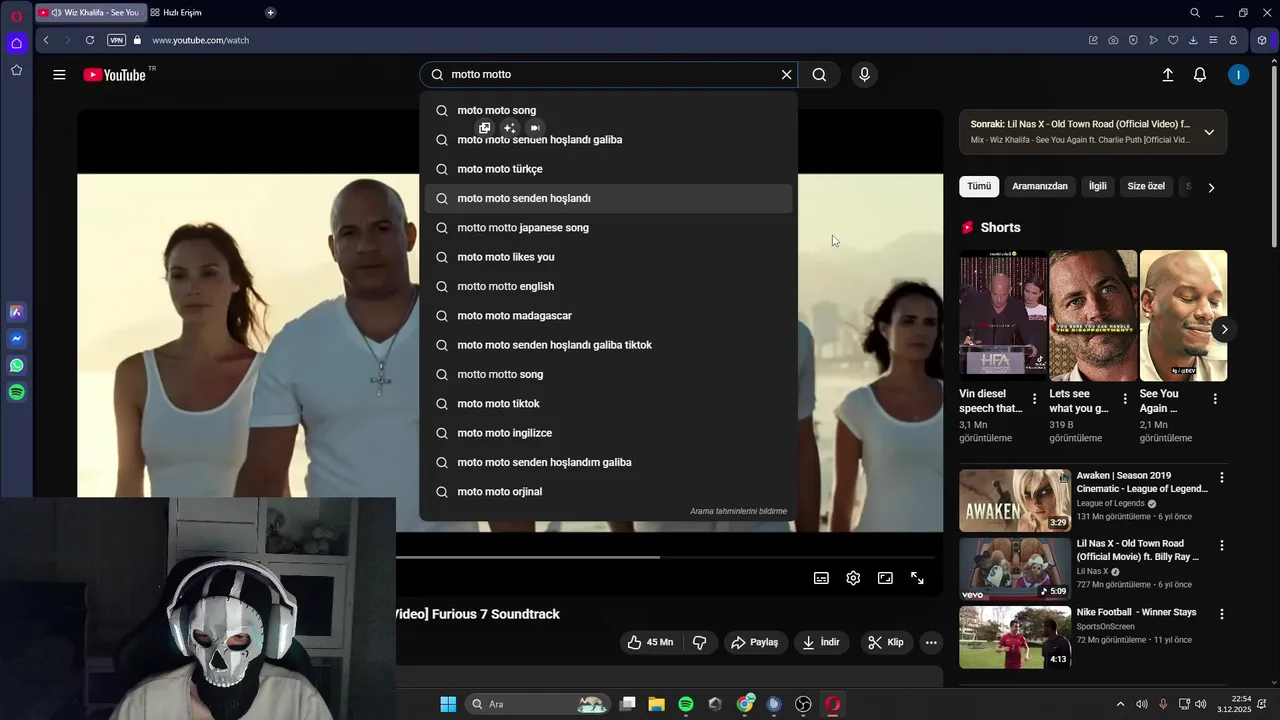Choose suggestion moto moto song
Screen dimensions: 1280x720
(x=608, y=110)
